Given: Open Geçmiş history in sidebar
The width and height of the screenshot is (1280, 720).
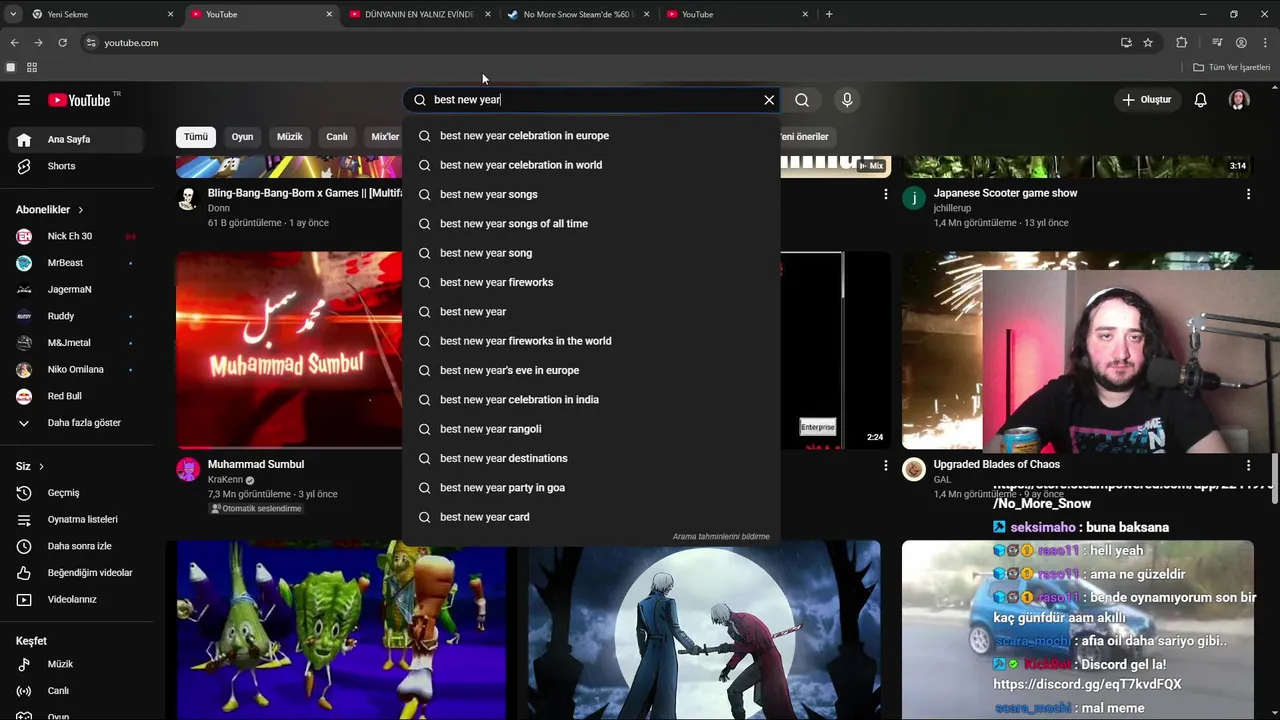Looking at the screenshot, I should click(x=78, y=493).
